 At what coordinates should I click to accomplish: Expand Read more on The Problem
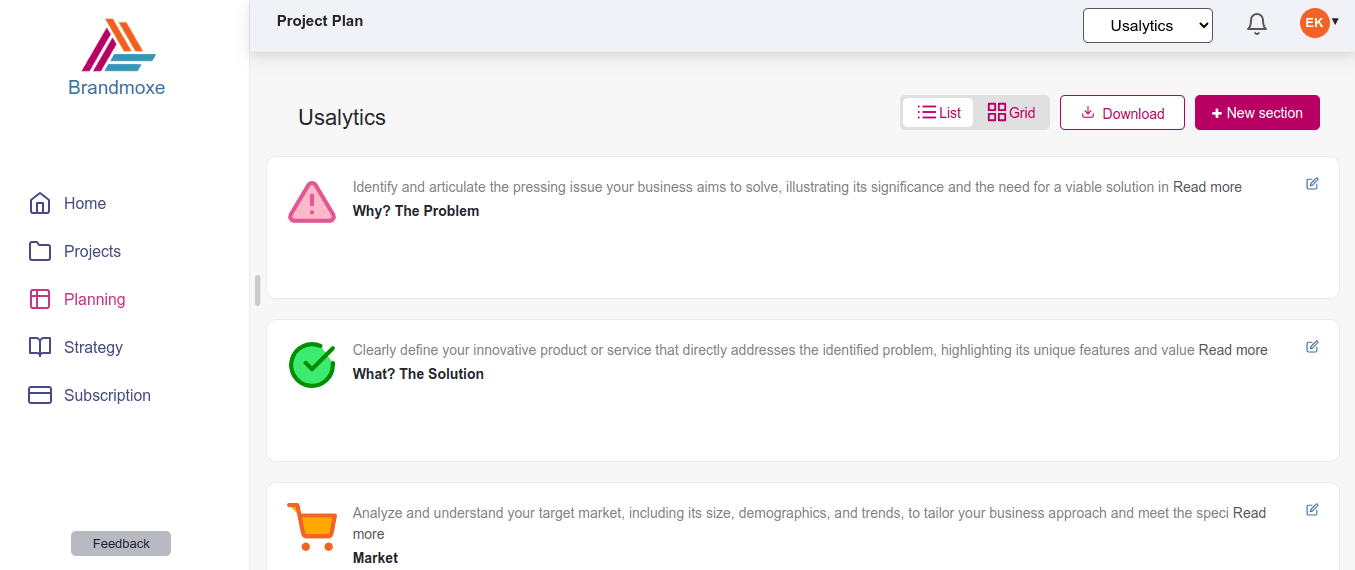1207,187
